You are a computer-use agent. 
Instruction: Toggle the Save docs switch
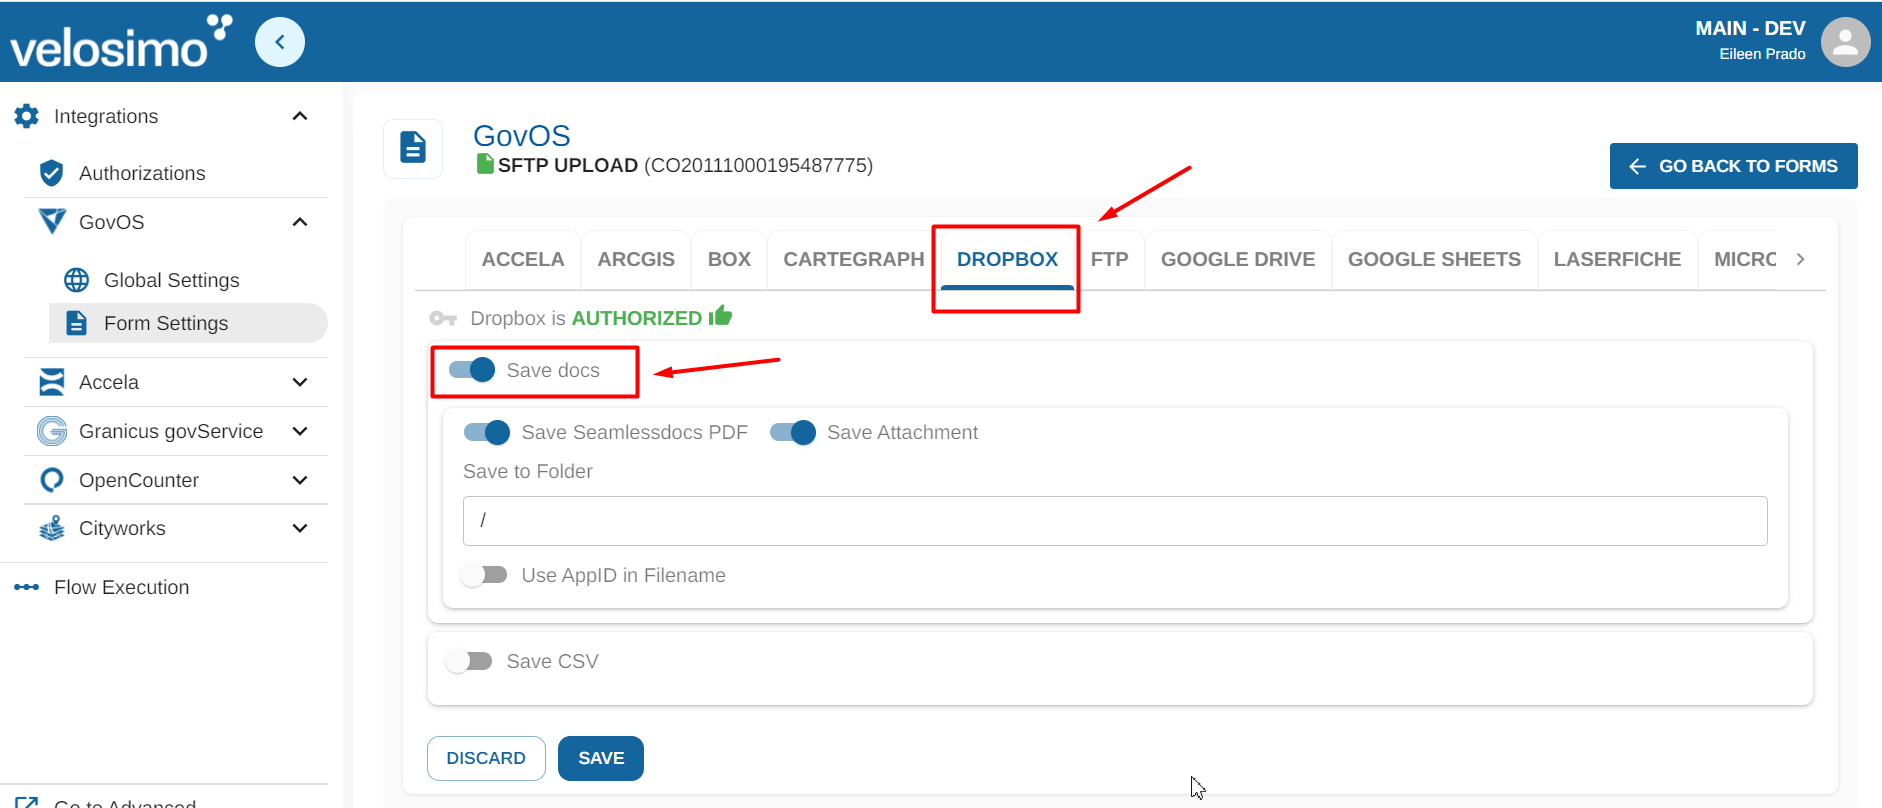pos(471,370)
